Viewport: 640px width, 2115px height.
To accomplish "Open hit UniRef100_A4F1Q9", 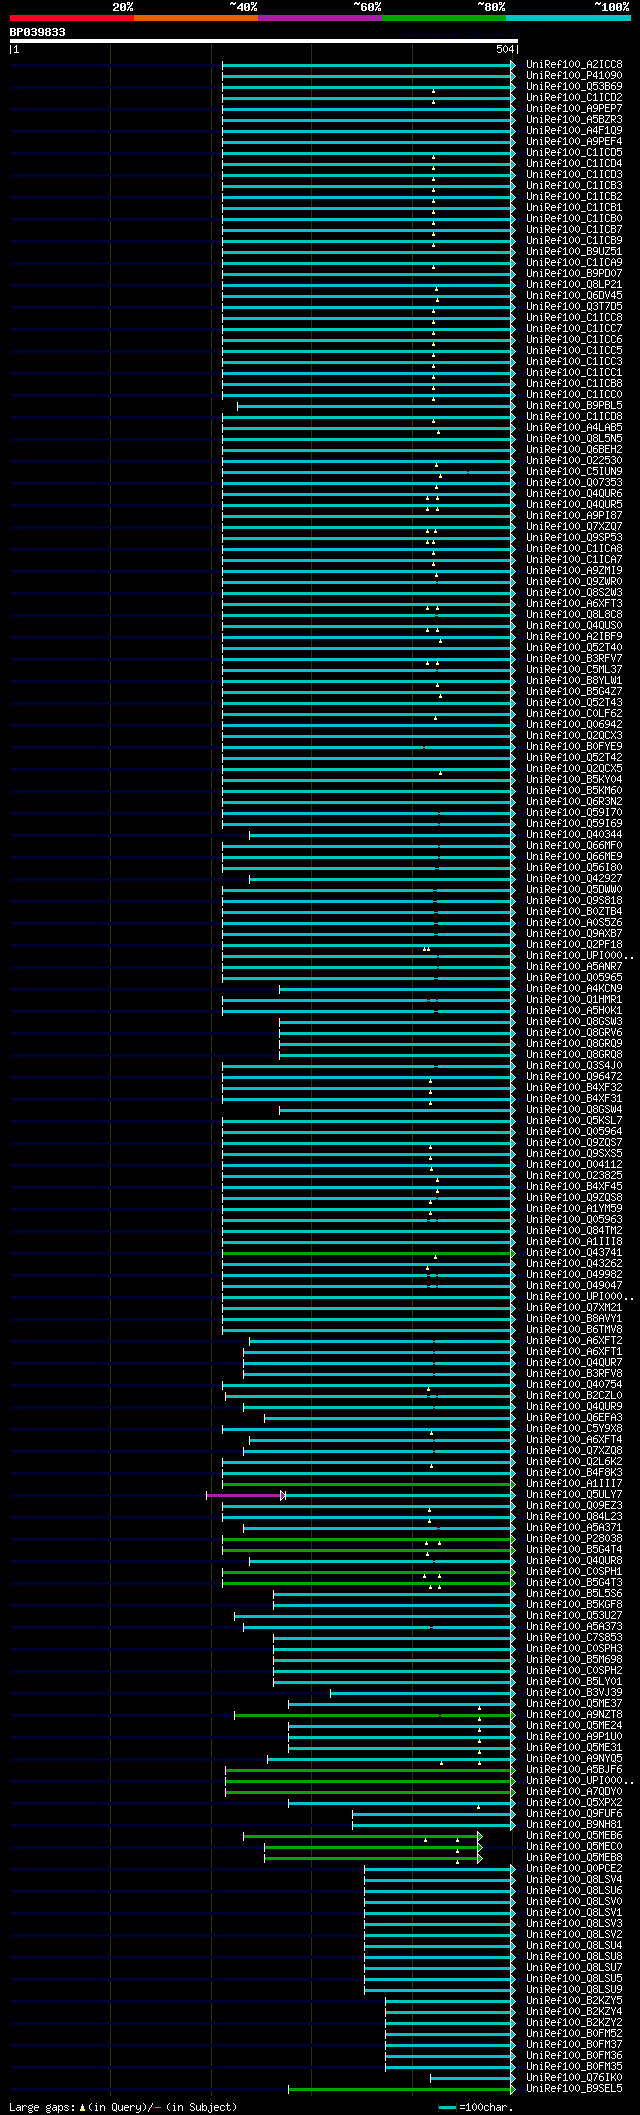I will (x=574, y=130).
